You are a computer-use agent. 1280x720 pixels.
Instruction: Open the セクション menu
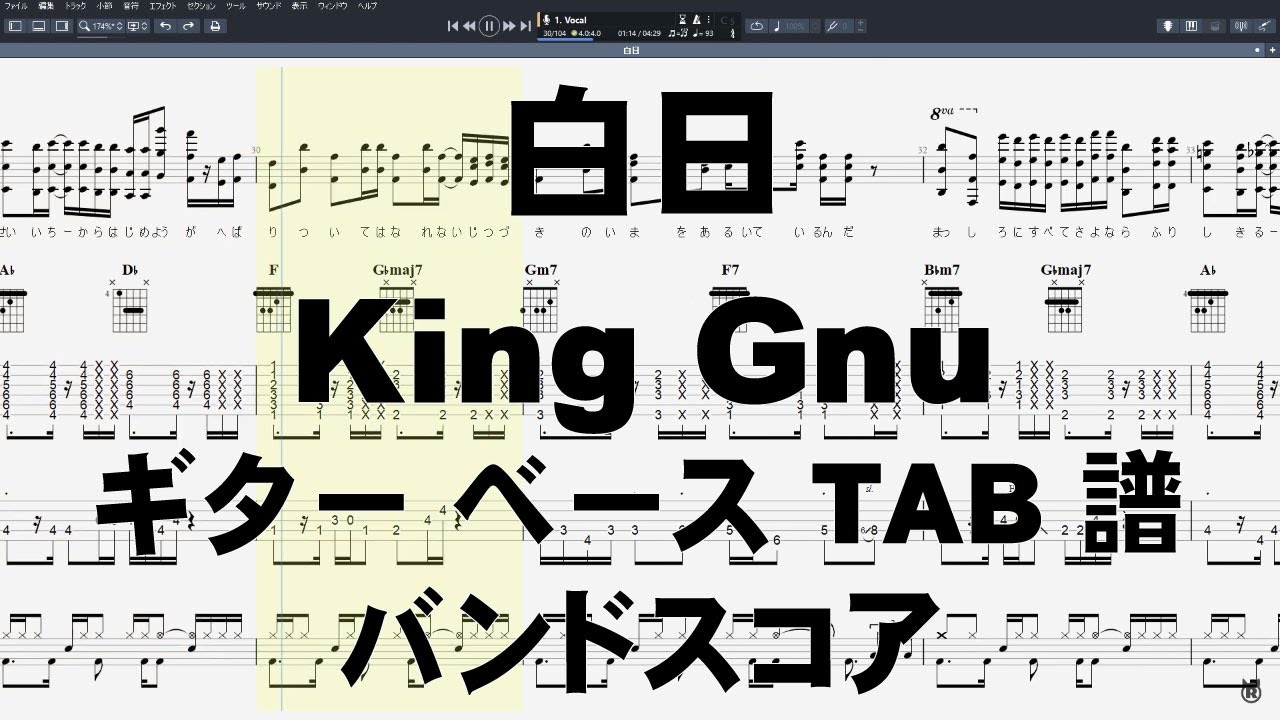(x=202, y=6)
